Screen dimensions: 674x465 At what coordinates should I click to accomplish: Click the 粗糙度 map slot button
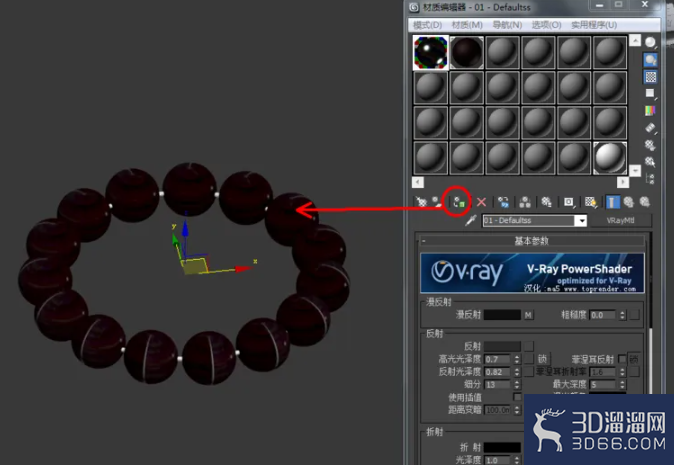[x=635, y=315]
